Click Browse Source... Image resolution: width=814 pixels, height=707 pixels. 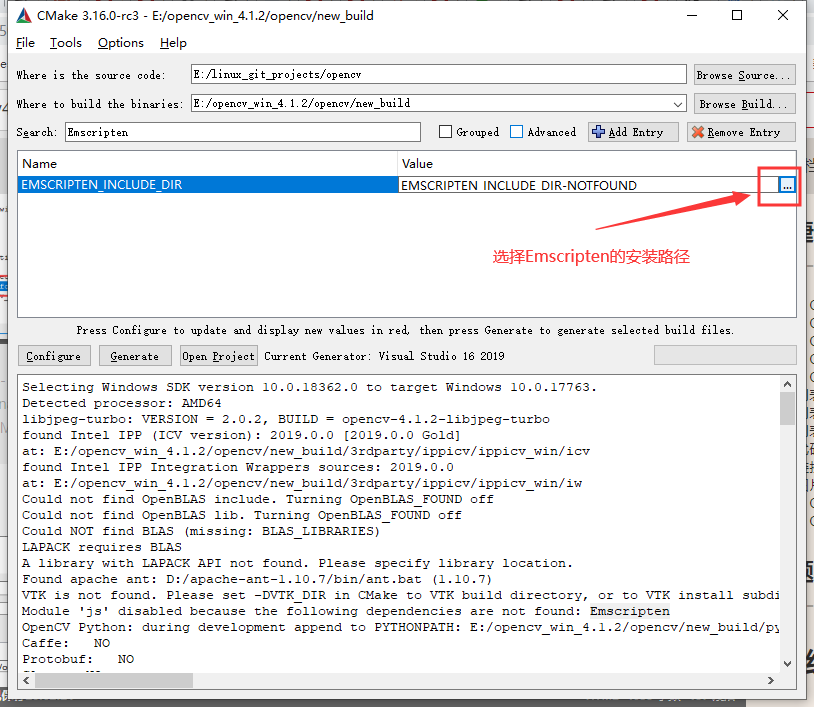[x=744, y=73]
